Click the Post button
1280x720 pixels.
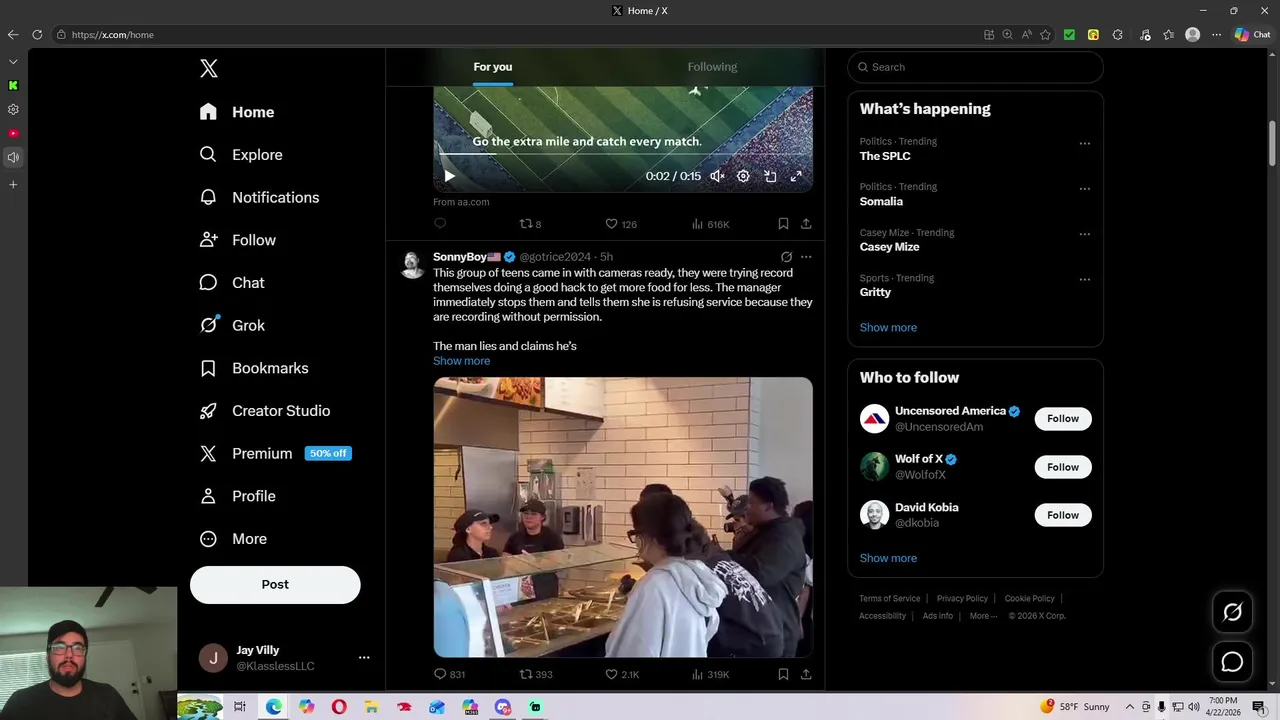(275, 585)
